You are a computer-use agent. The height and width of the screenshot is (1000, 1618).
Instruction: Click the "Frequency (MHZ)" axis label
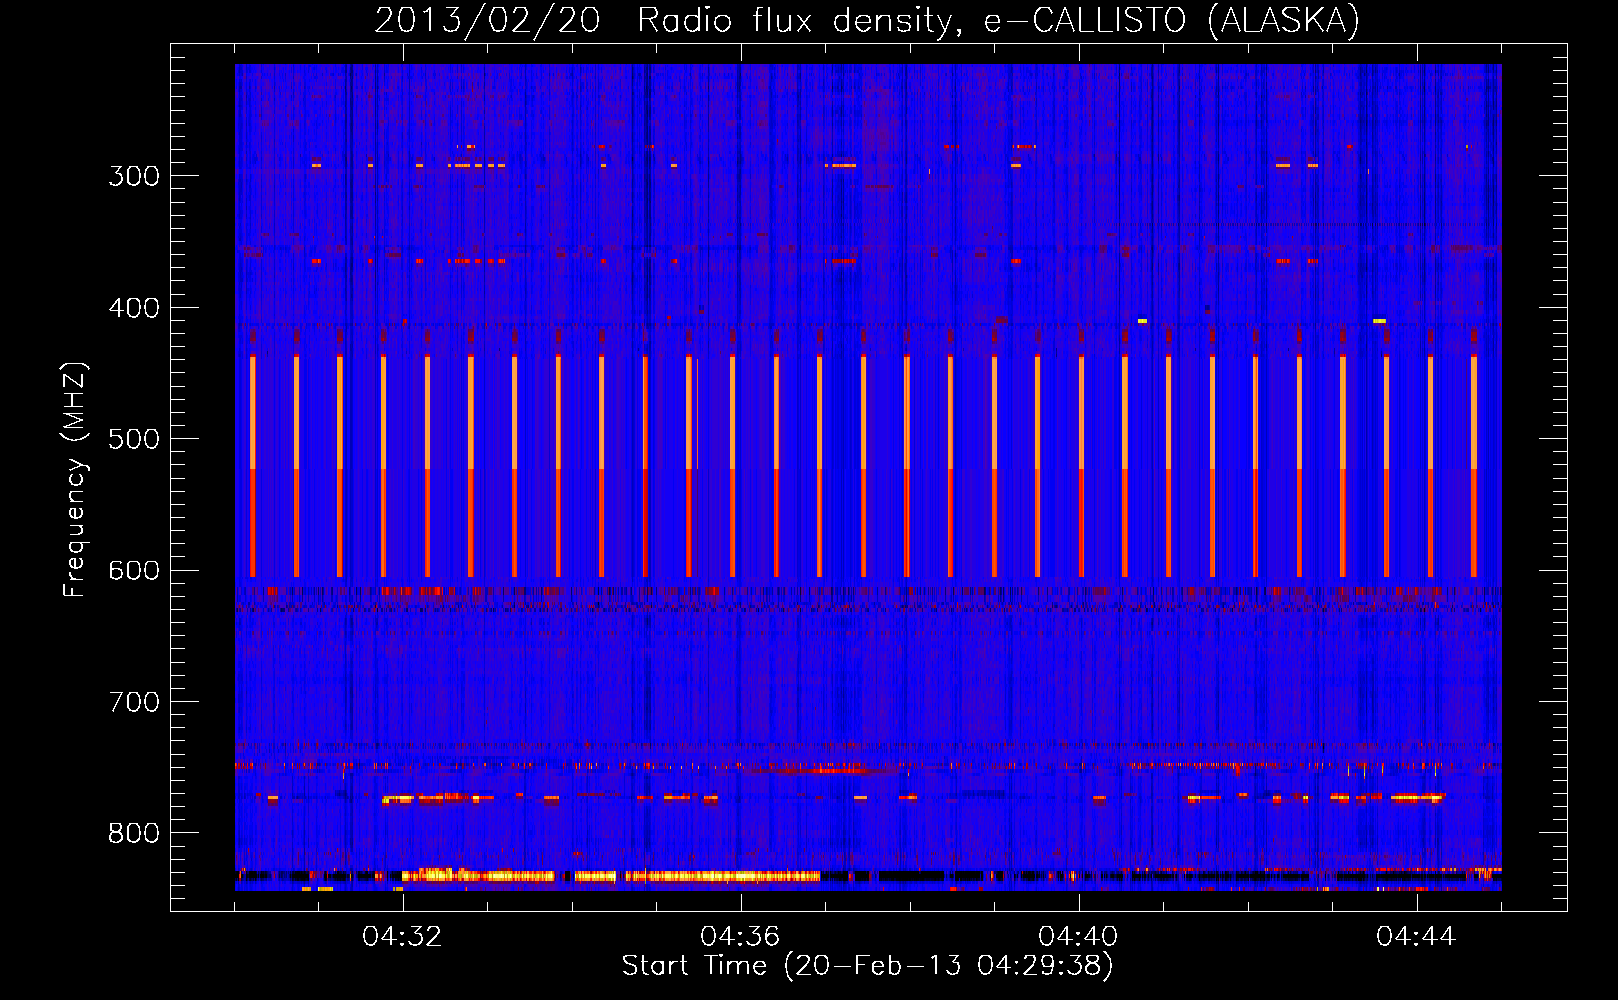(75, 480)
